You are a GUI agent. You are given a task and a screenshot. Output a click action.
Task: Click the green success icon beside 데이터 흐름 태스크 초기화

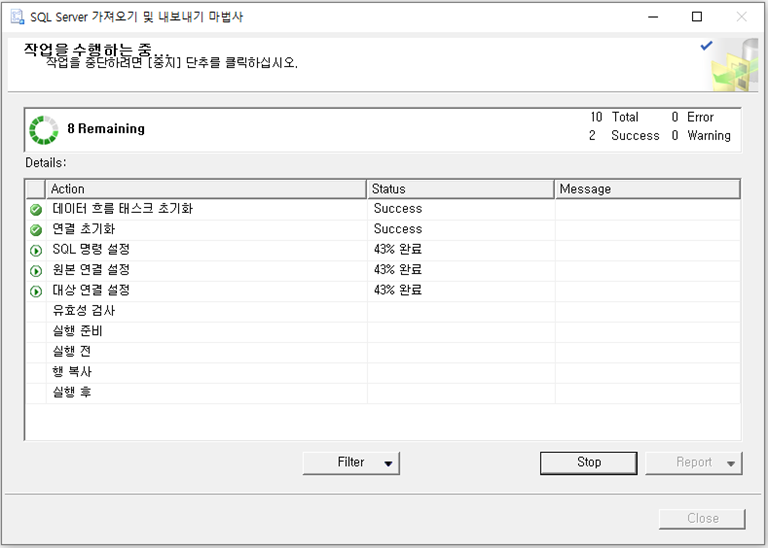coord(36,210)
